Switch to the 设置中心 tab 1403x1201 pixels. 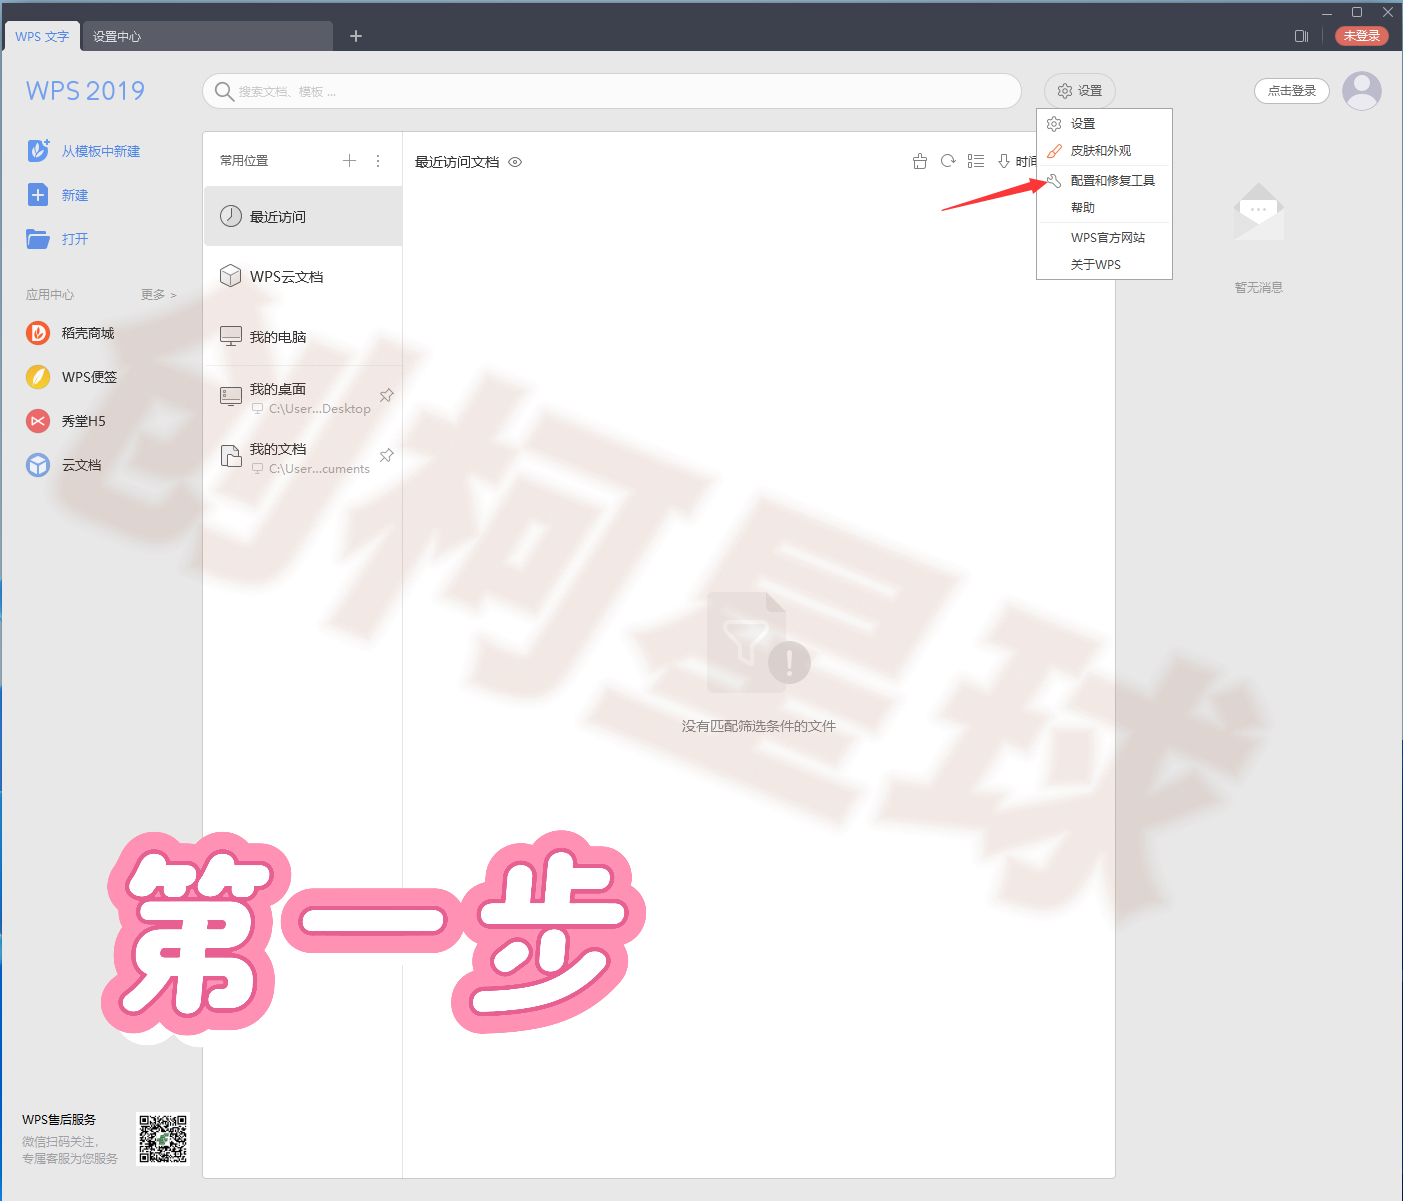207,36
